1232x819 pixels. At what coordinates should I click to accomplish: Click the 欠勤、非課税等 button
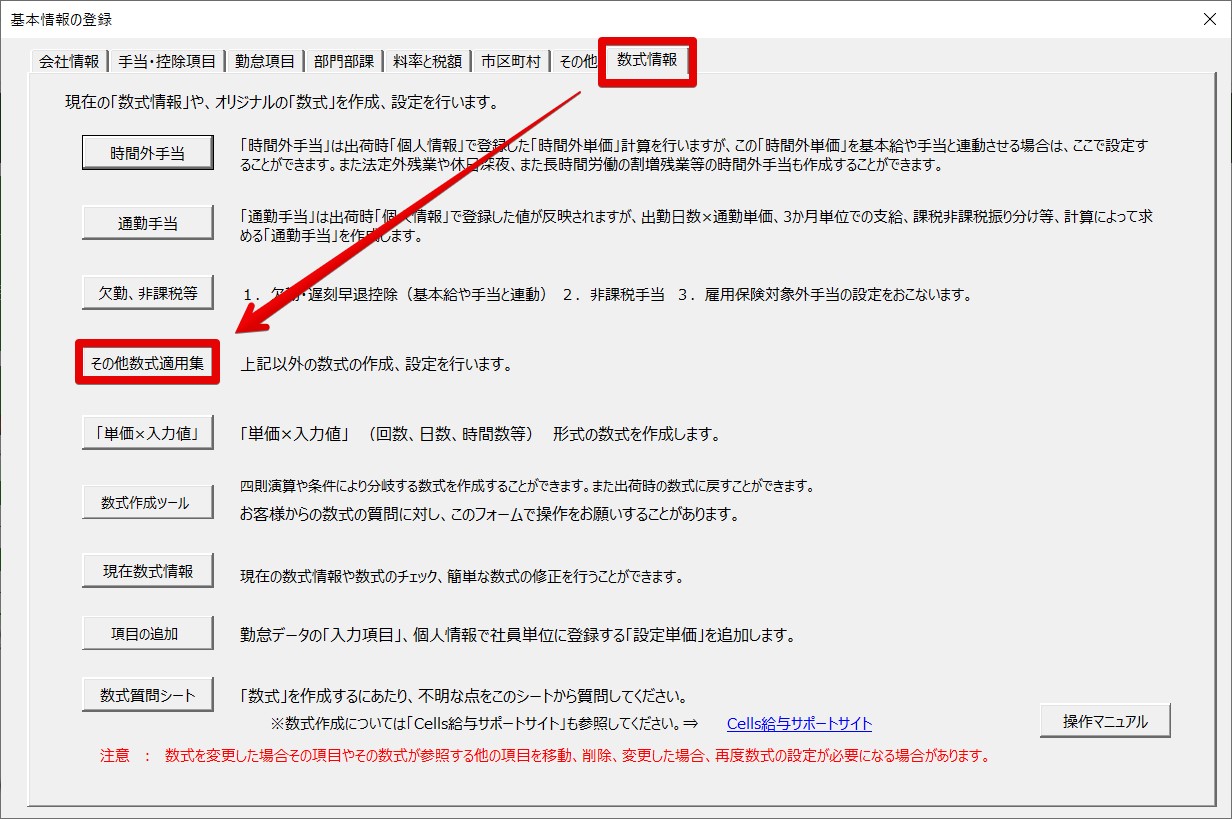coord(147,293)
